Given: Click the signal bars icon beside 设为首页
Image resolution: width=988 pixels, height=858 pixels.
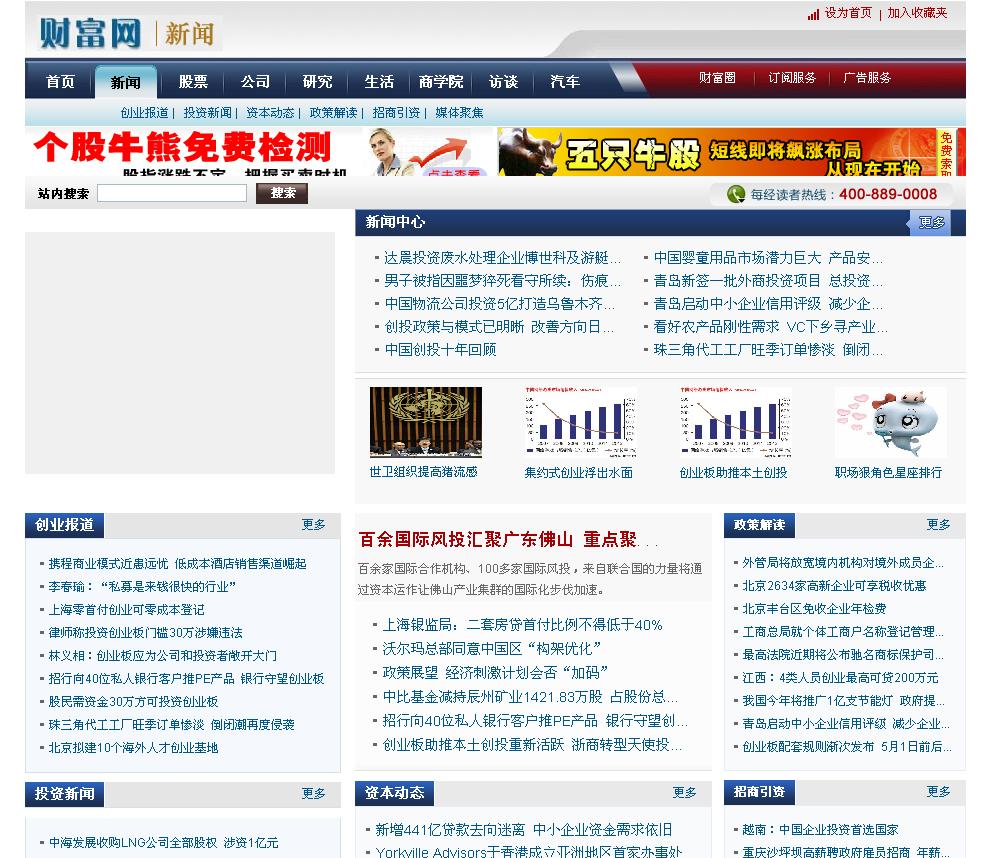Looking at the screenshot, I should [x=813, y=14].
